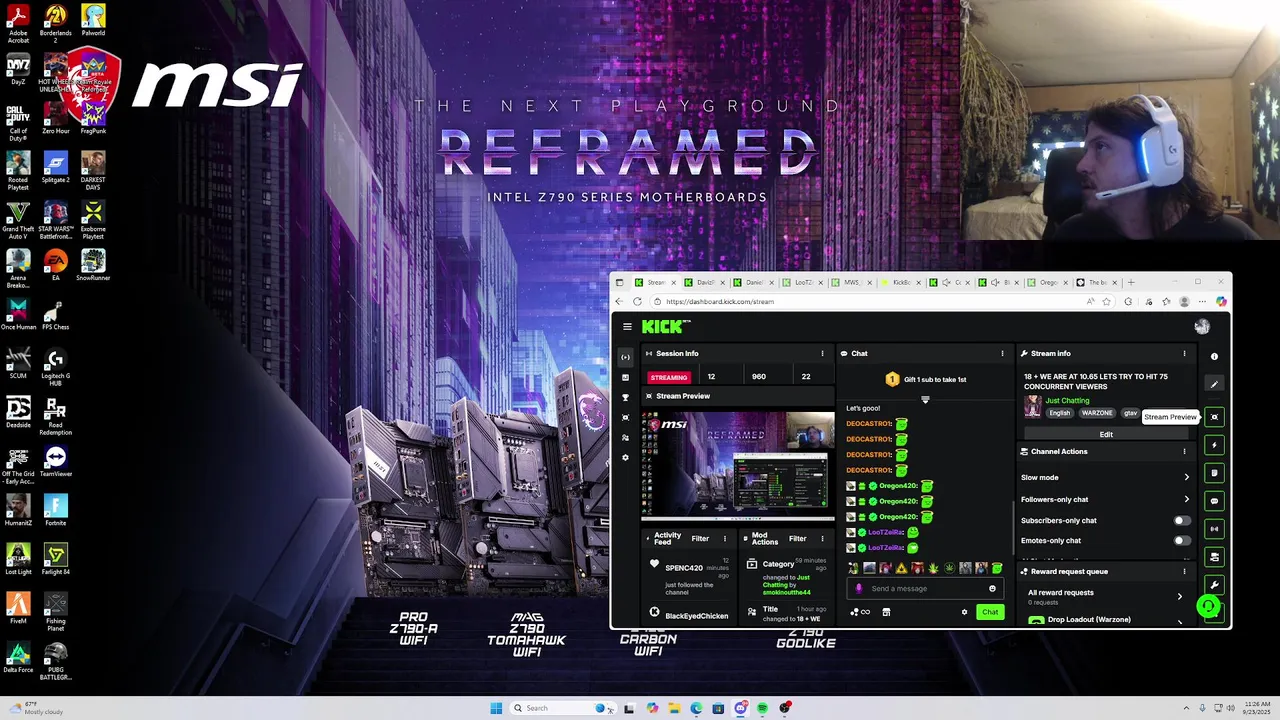Viewport: 1280px width, 720px height.
Task: Click the info icon in right widget rail
Action: pos(1214,356)
